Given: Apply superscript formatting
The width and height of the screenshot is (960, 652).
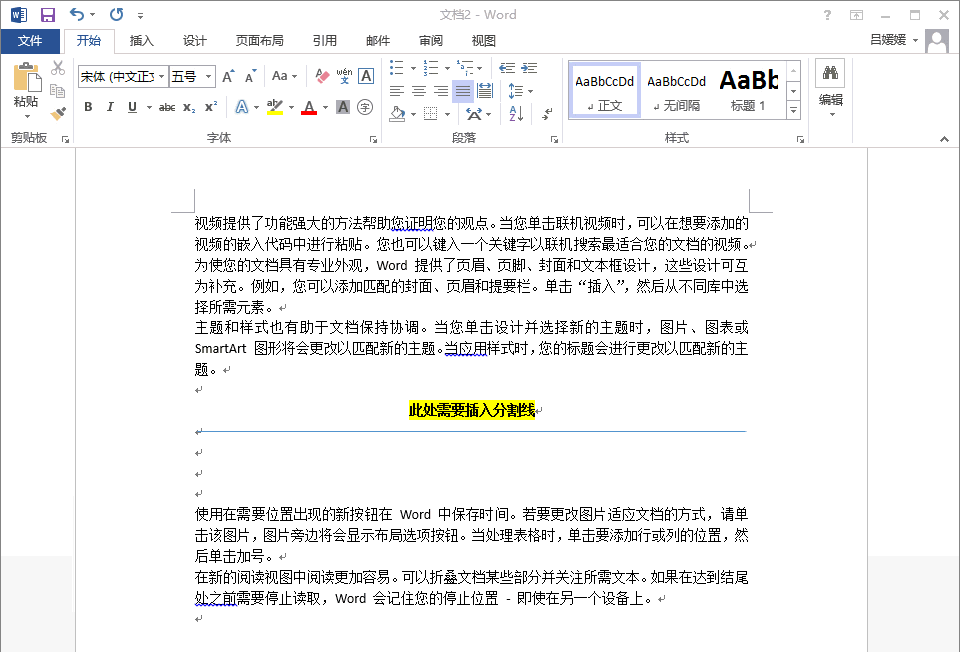Looking at the screenshot, I should click(x=211, y=107).
